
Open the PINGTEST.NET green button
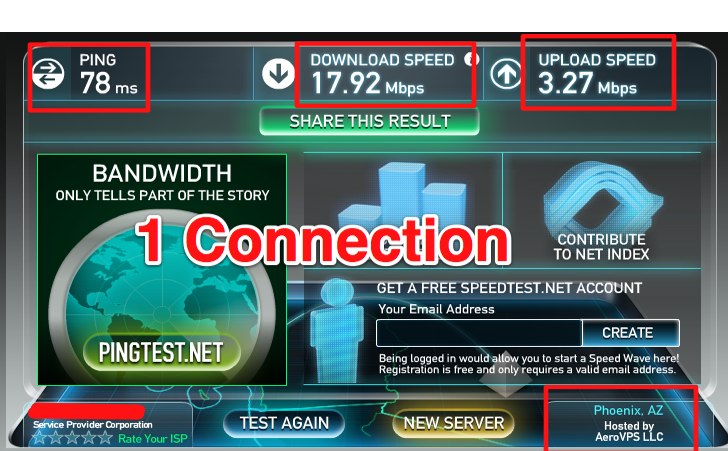[x=162, y=352]
